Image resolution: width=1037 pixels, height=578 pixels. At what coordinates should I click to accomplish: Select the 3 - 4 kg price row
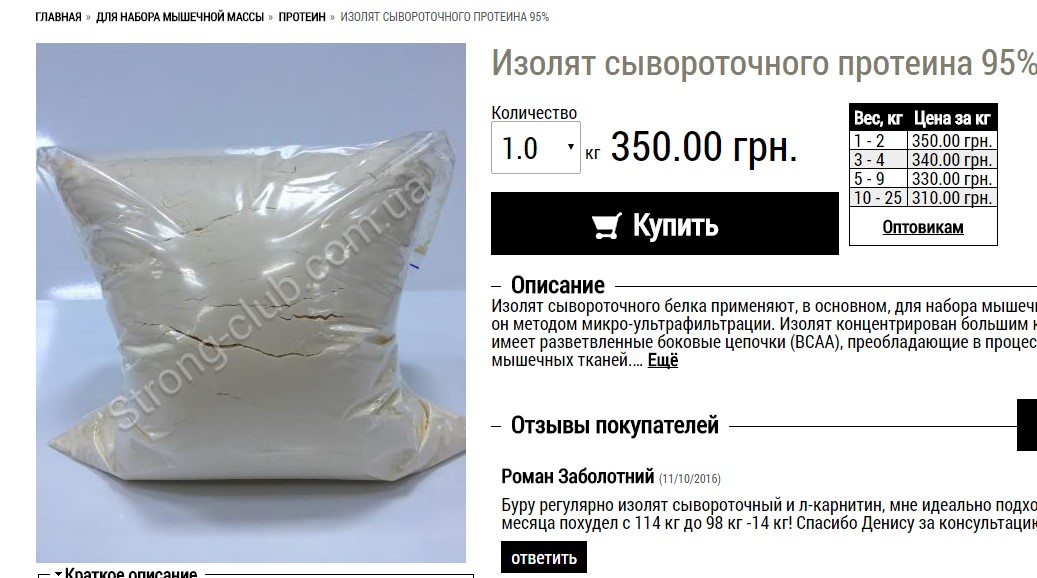click(x=923, y=159)
